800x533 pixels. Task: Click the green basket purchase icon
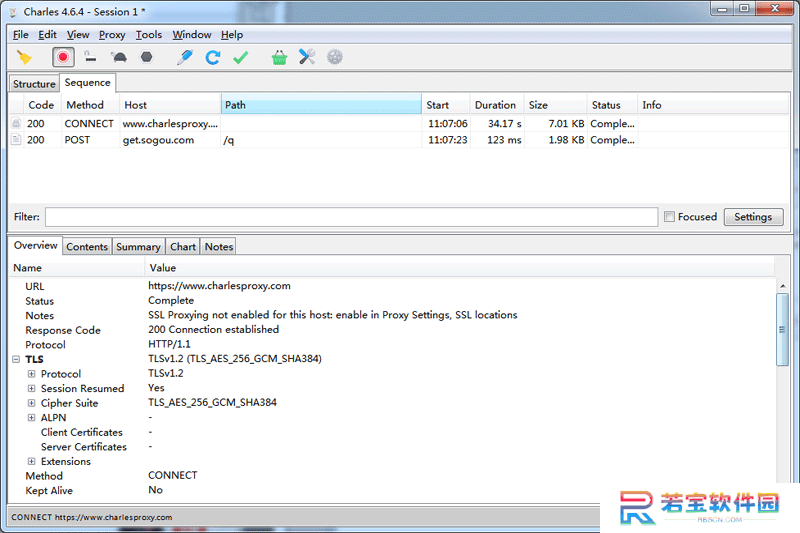279,57
